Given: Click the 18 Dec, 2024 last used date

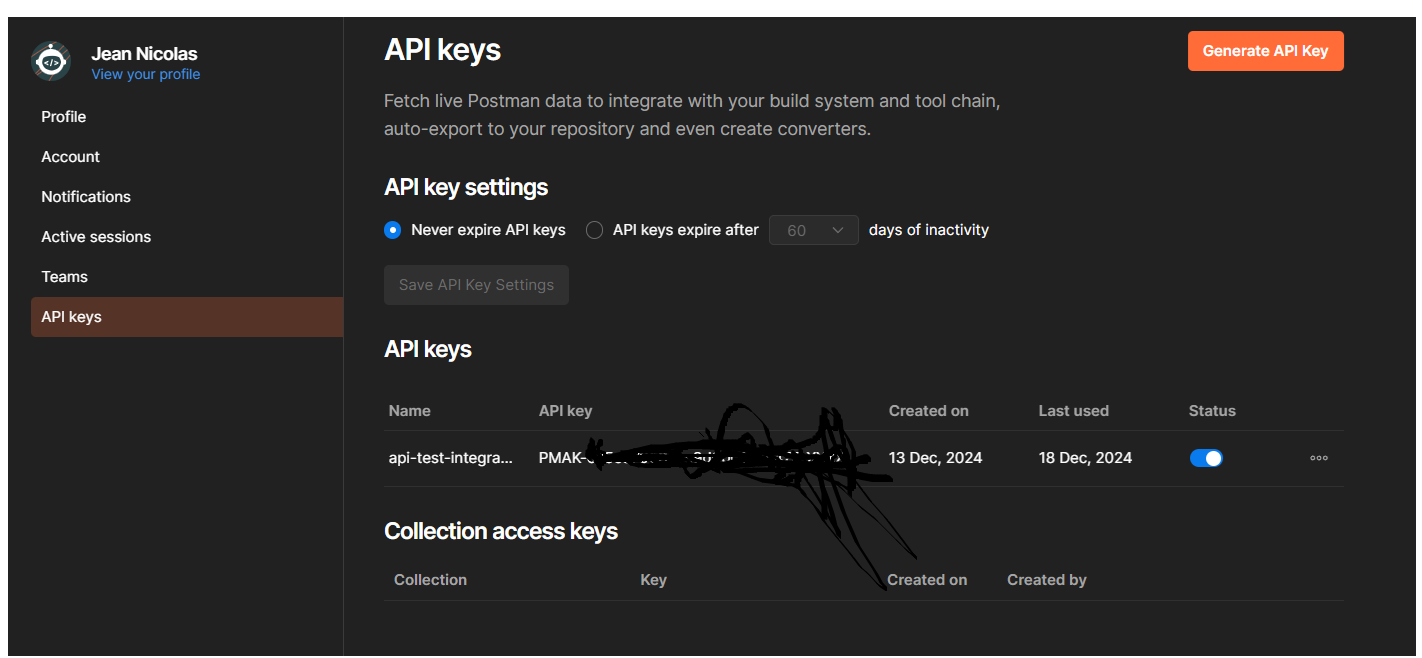Looking at the screenshot, I should (1086, 458).
